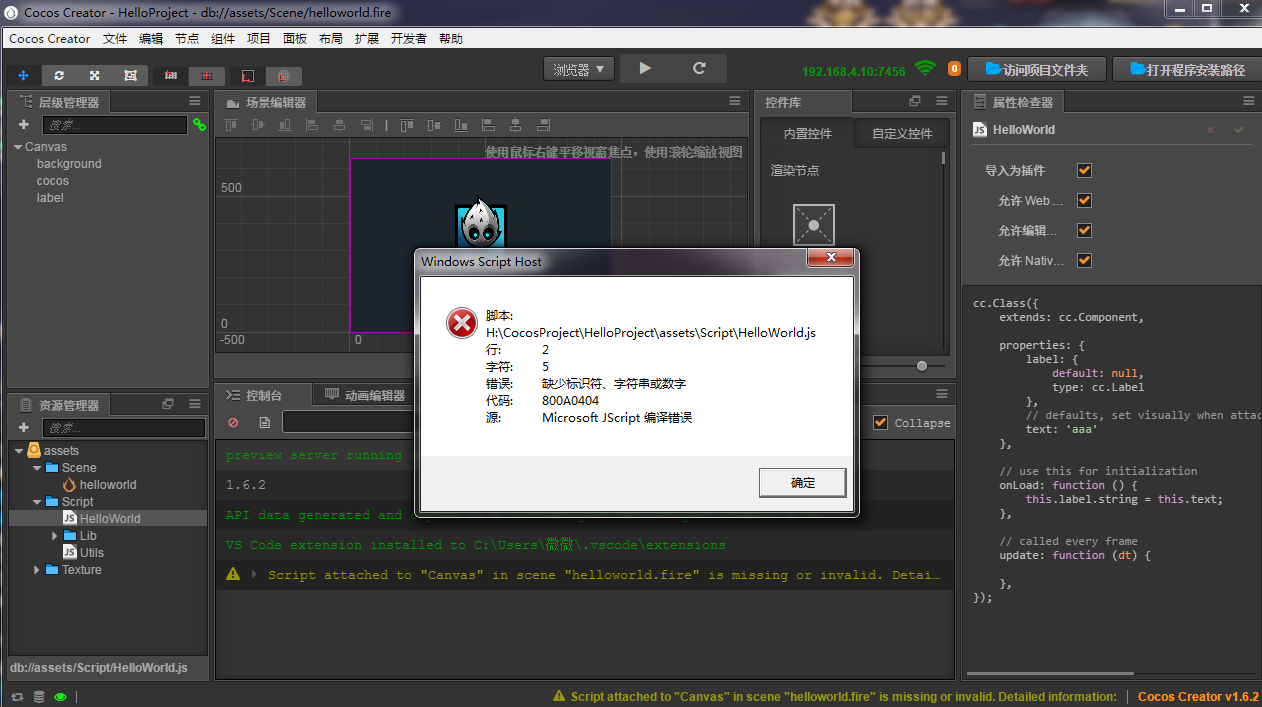Switch to the console tab
This screenshot has height=707, width=1262.
pyautogui.click(x=263, y=395)
